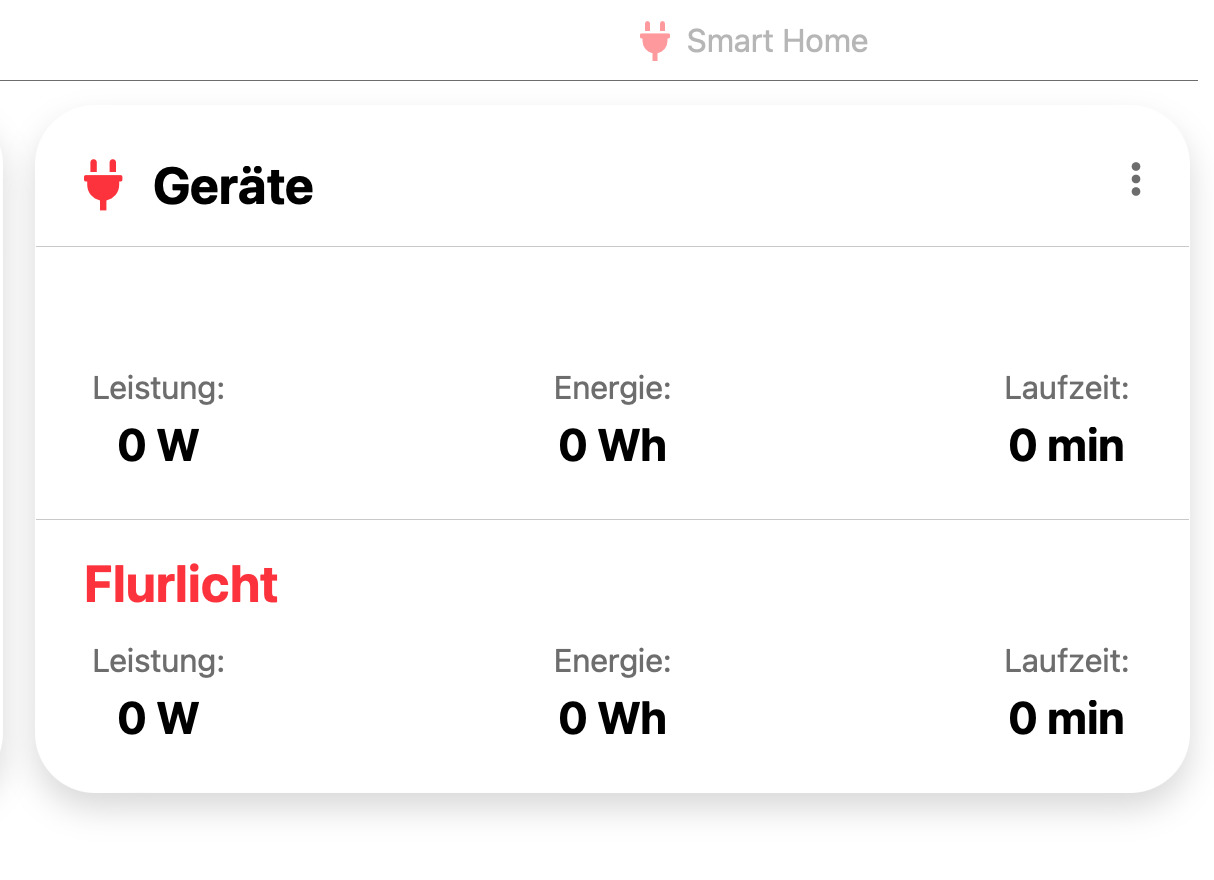Viewport: 1214px width, 880px height.
Task: Click the blank name area above top Leistung
Action: (181, 311)
